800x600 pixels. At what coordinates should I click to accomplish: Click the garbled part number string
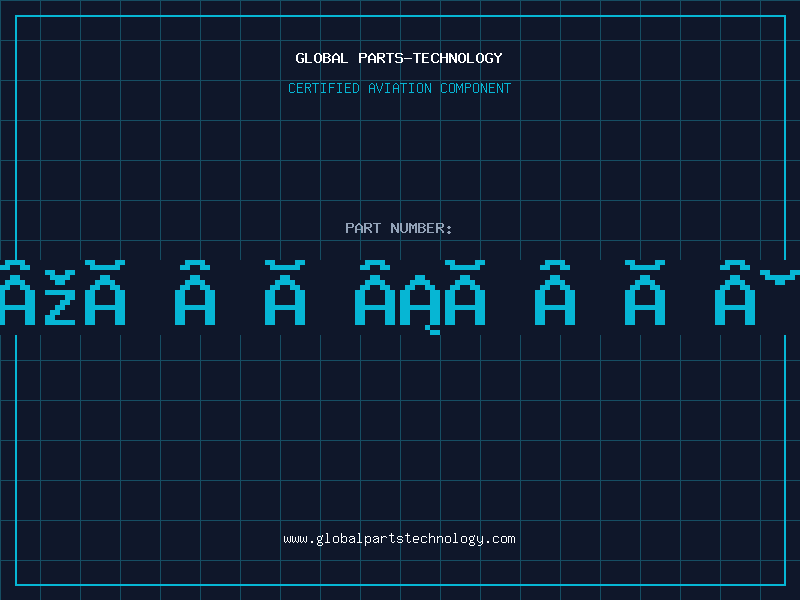[400, 297]
